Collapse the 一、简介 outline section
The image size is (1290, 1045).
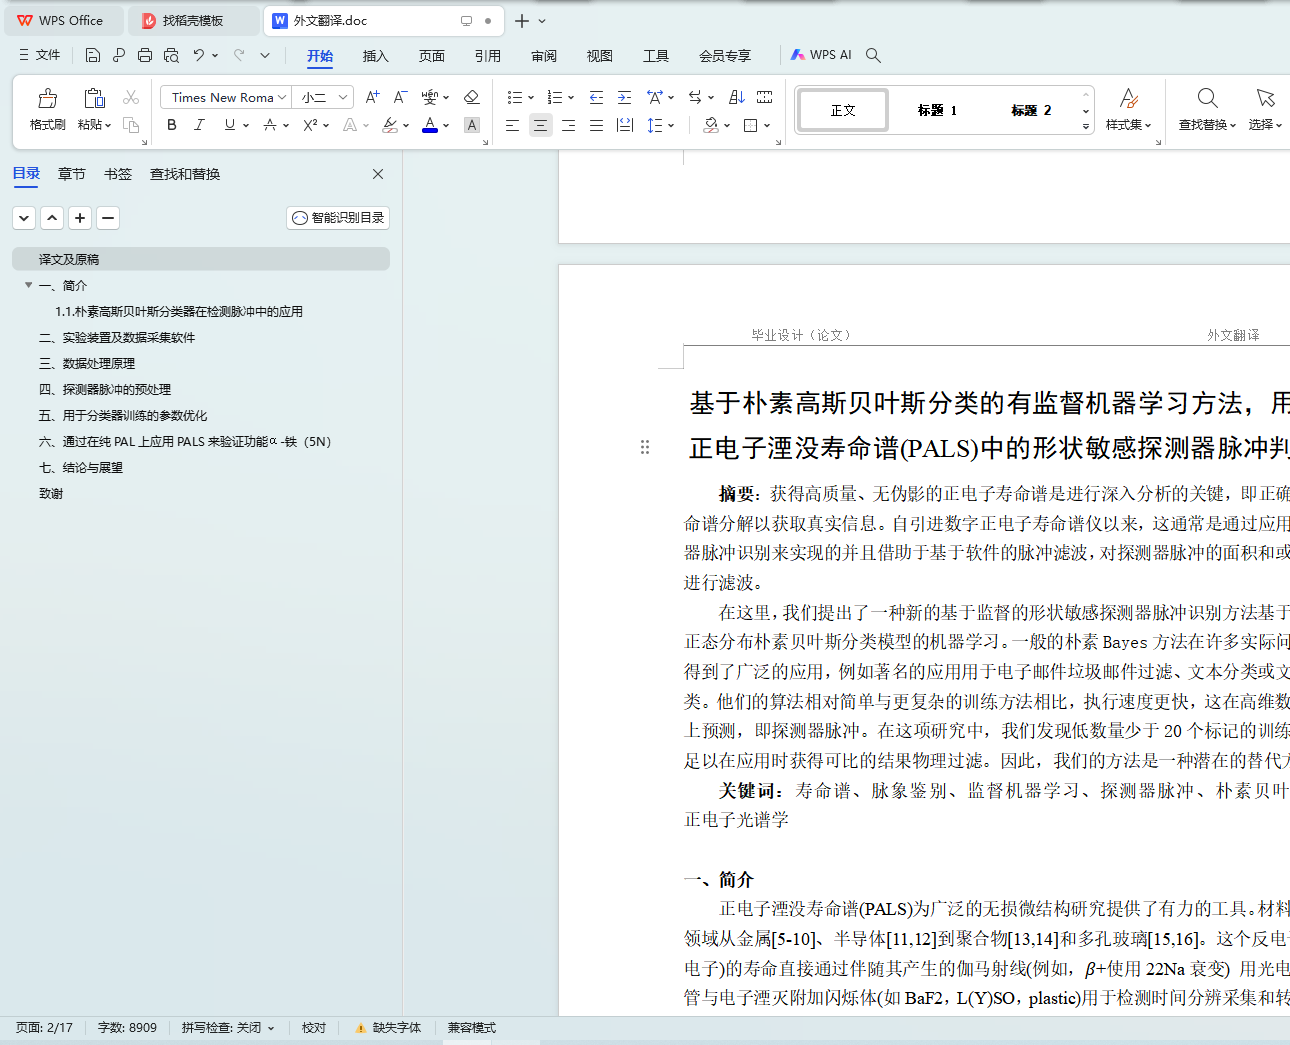point(28,285)
